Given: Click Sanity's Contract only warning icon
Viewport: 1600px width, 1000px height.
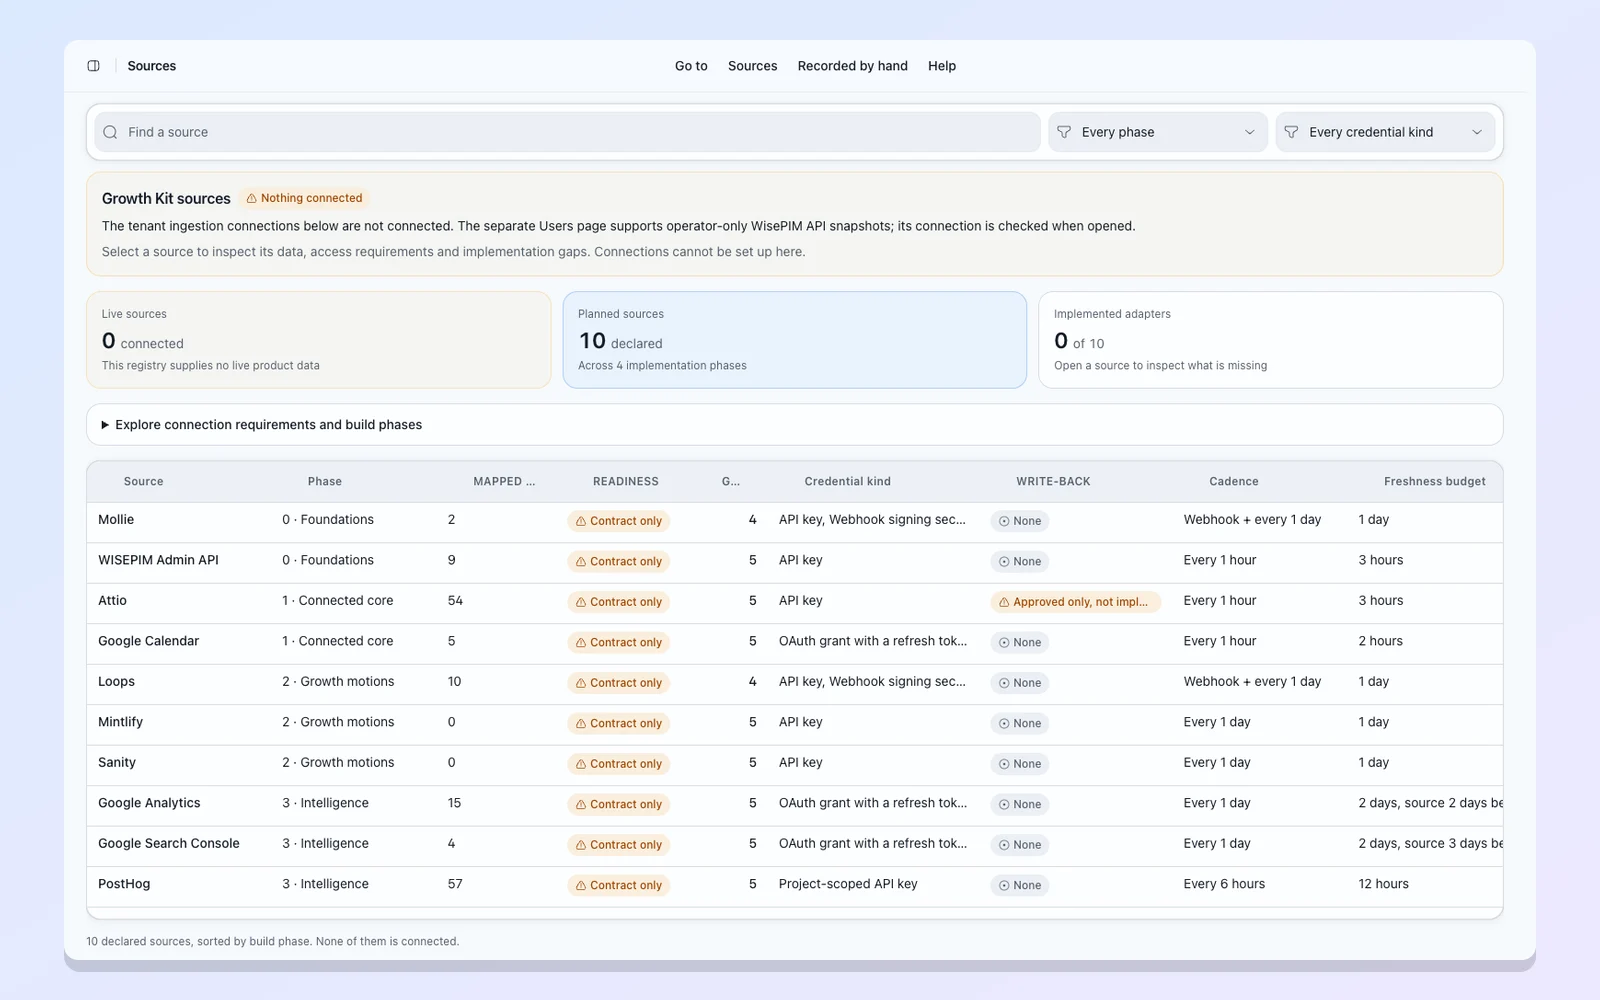Looking at the screenshot, I should coord(581,764).
